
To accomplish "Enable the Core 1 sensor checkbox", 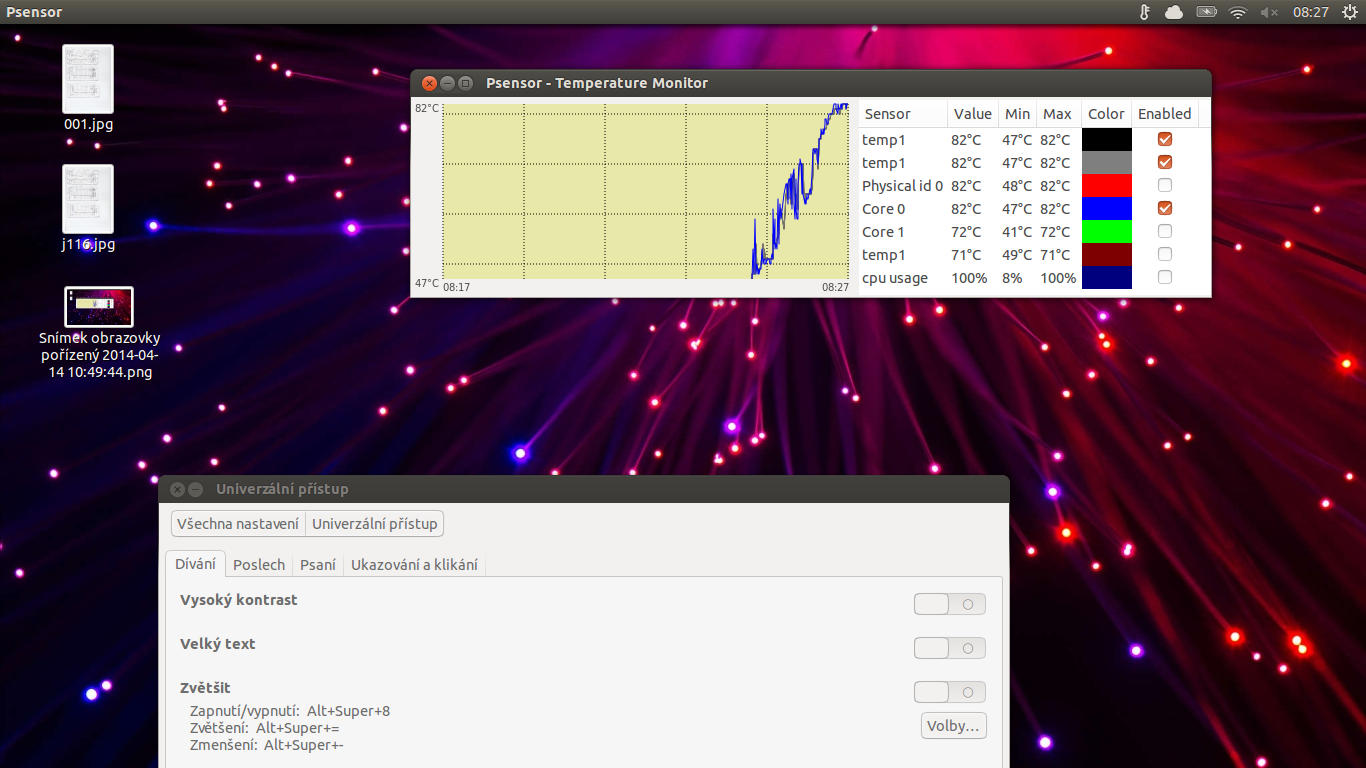I will 1164,231.
